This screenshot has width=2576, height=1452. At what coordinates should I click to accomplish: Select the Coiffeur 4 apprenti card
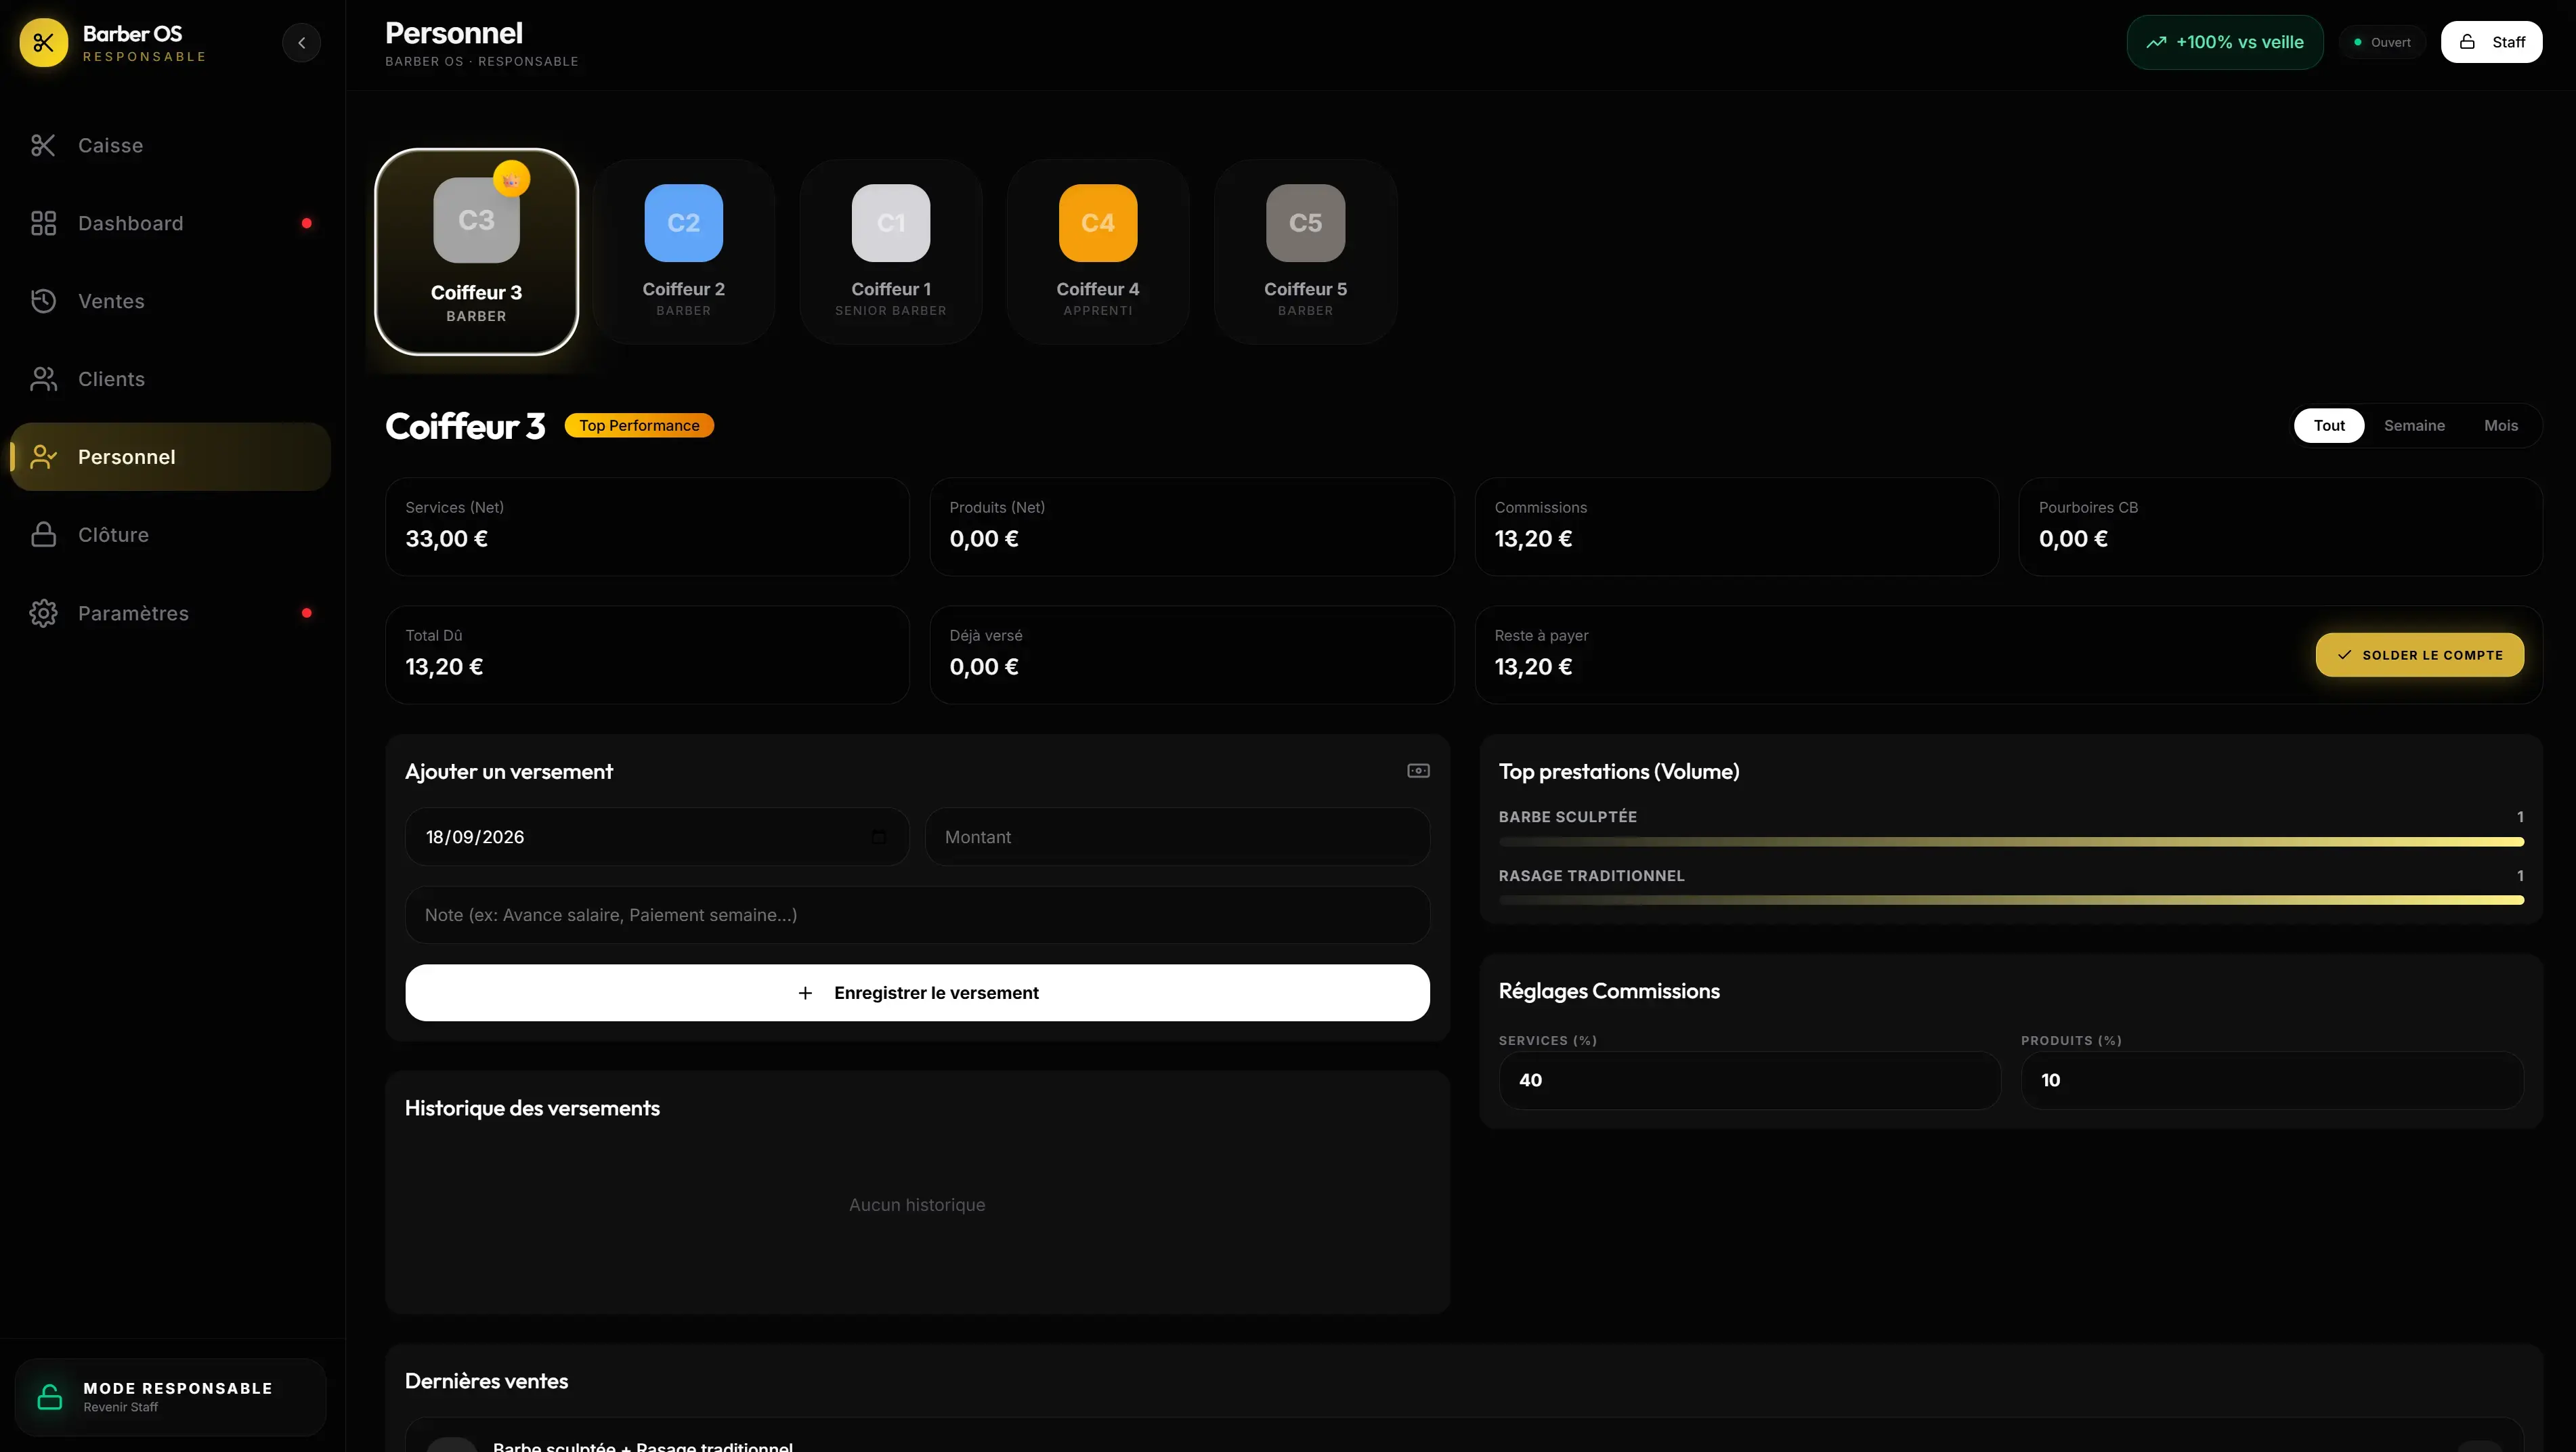1098,252
